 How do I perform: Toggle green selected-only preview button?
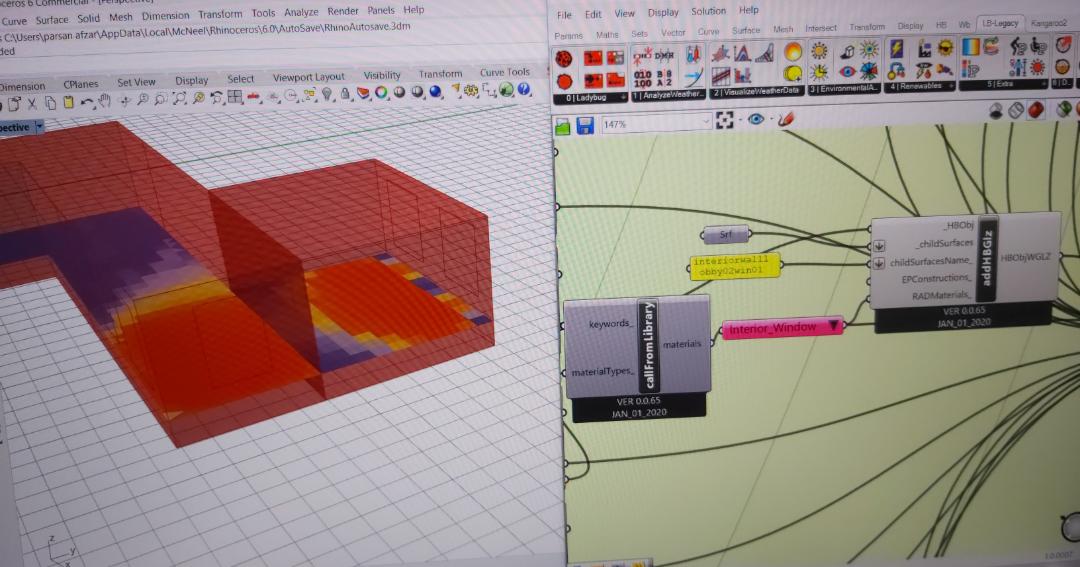(x=1063, y=107)
